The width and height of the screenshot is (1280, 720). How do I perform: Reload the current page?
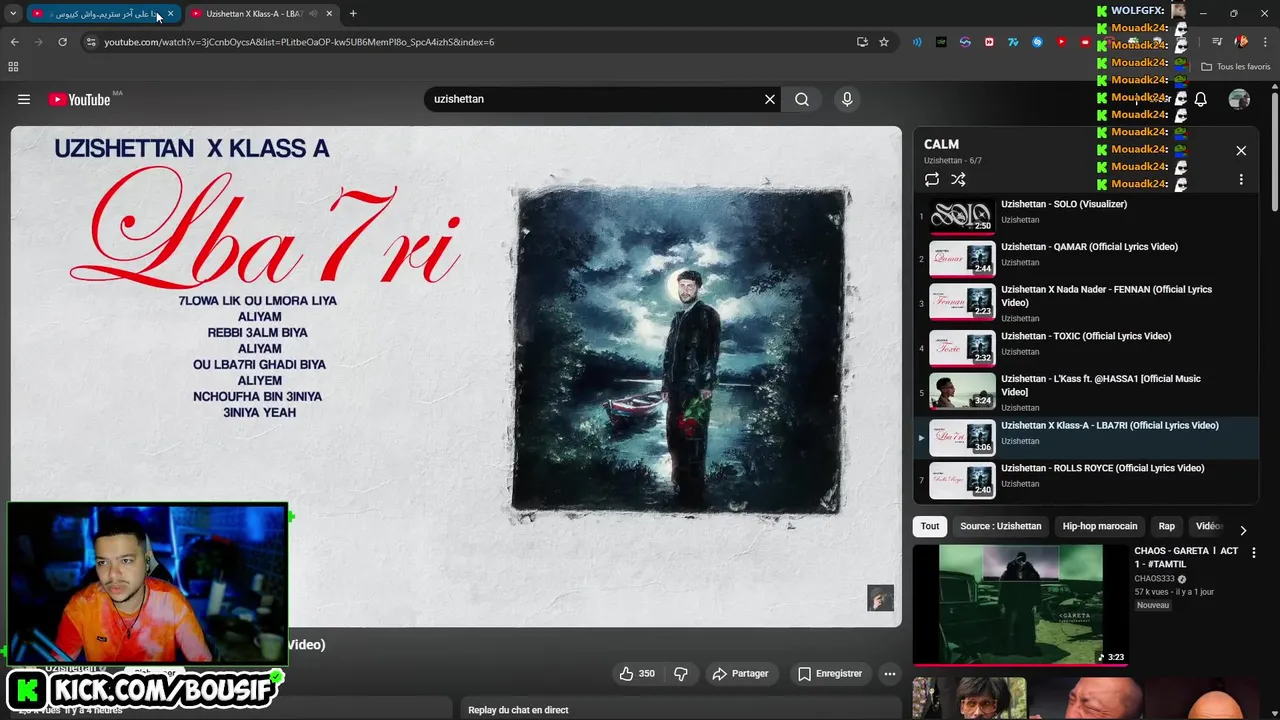pyautogui.click(x=62, y=42)
